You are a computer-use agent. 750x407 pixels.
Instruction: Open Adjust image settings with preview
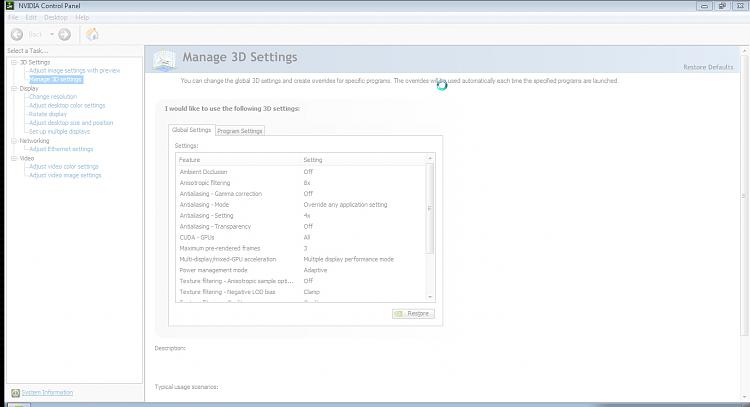click(75, 71)
